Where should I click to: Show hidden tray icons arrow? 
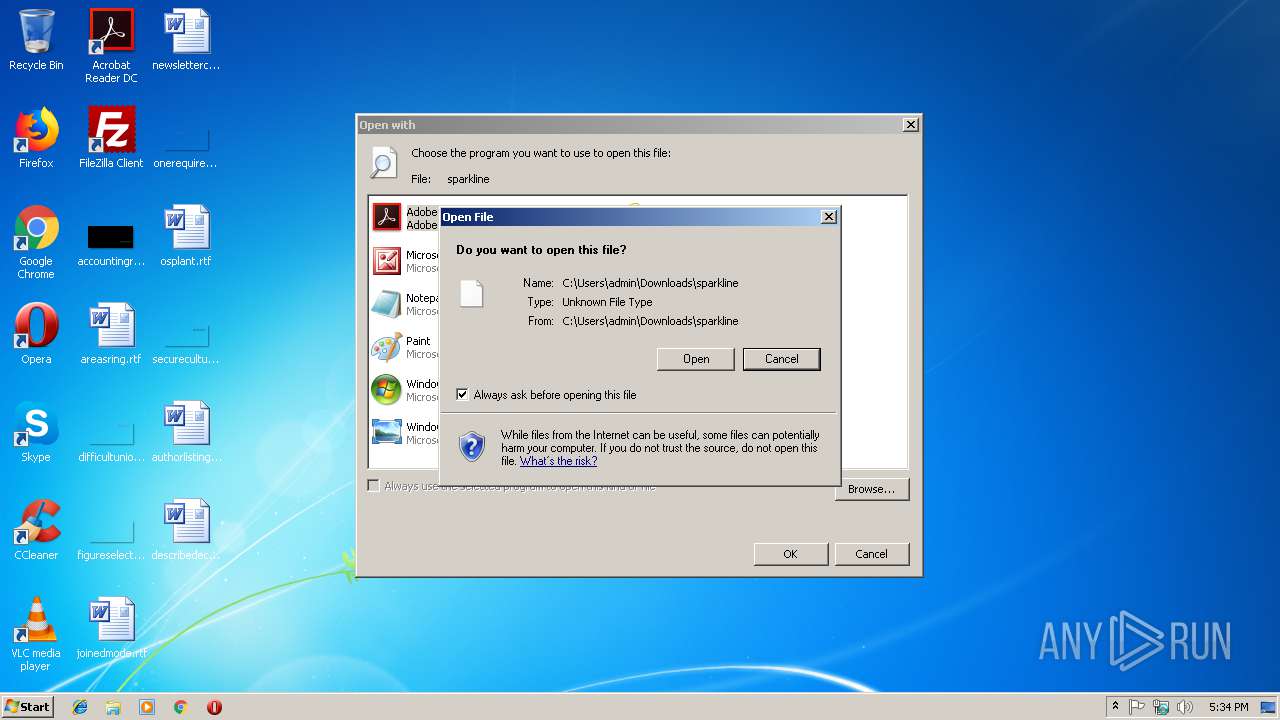coord(1116,707)
